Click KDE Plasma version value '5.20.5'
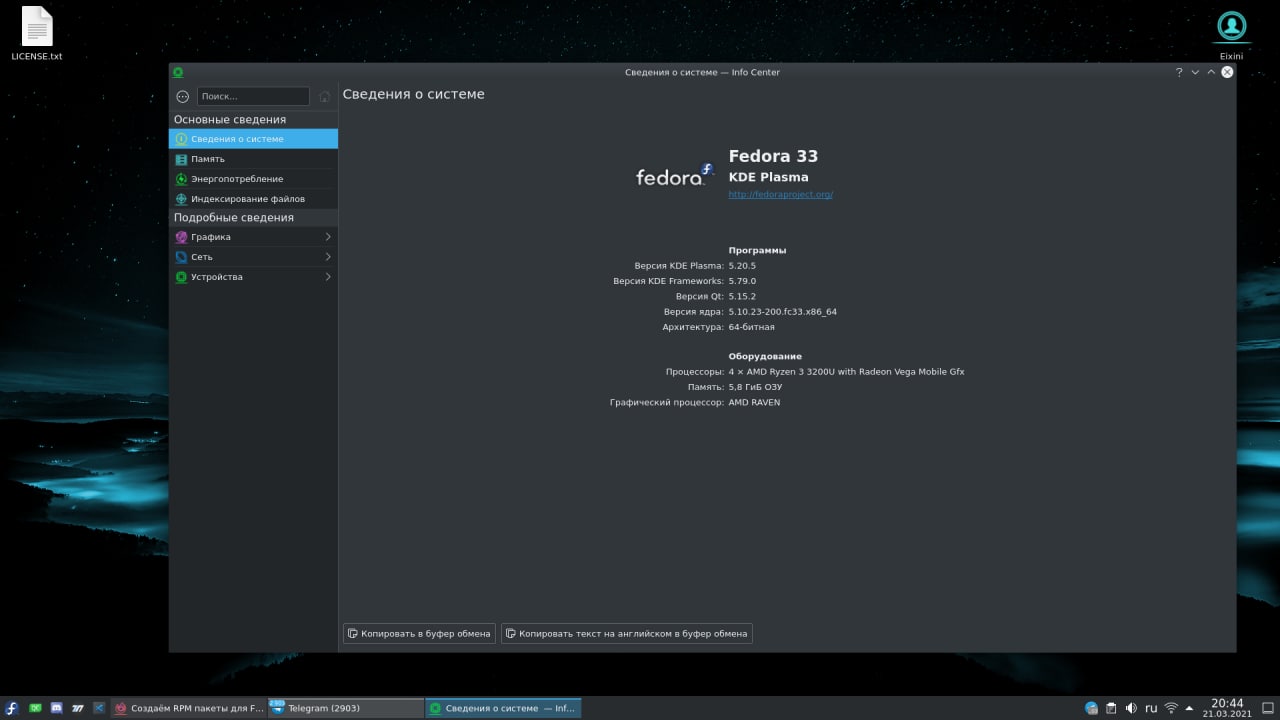Image resolution: width=1280 pixels, height=720 pixels. 742,266
